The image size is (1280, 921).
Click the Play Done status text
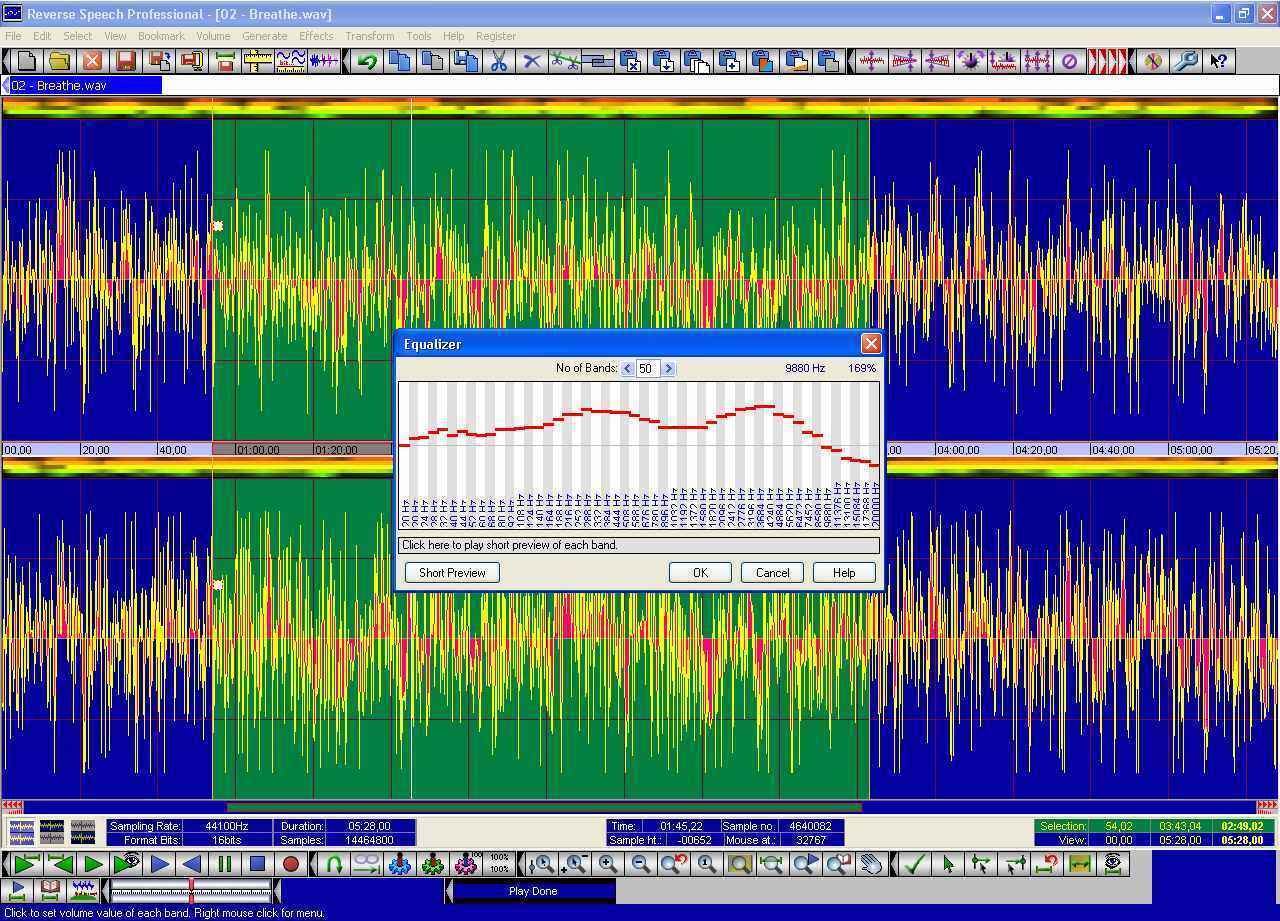click(533, 891)
